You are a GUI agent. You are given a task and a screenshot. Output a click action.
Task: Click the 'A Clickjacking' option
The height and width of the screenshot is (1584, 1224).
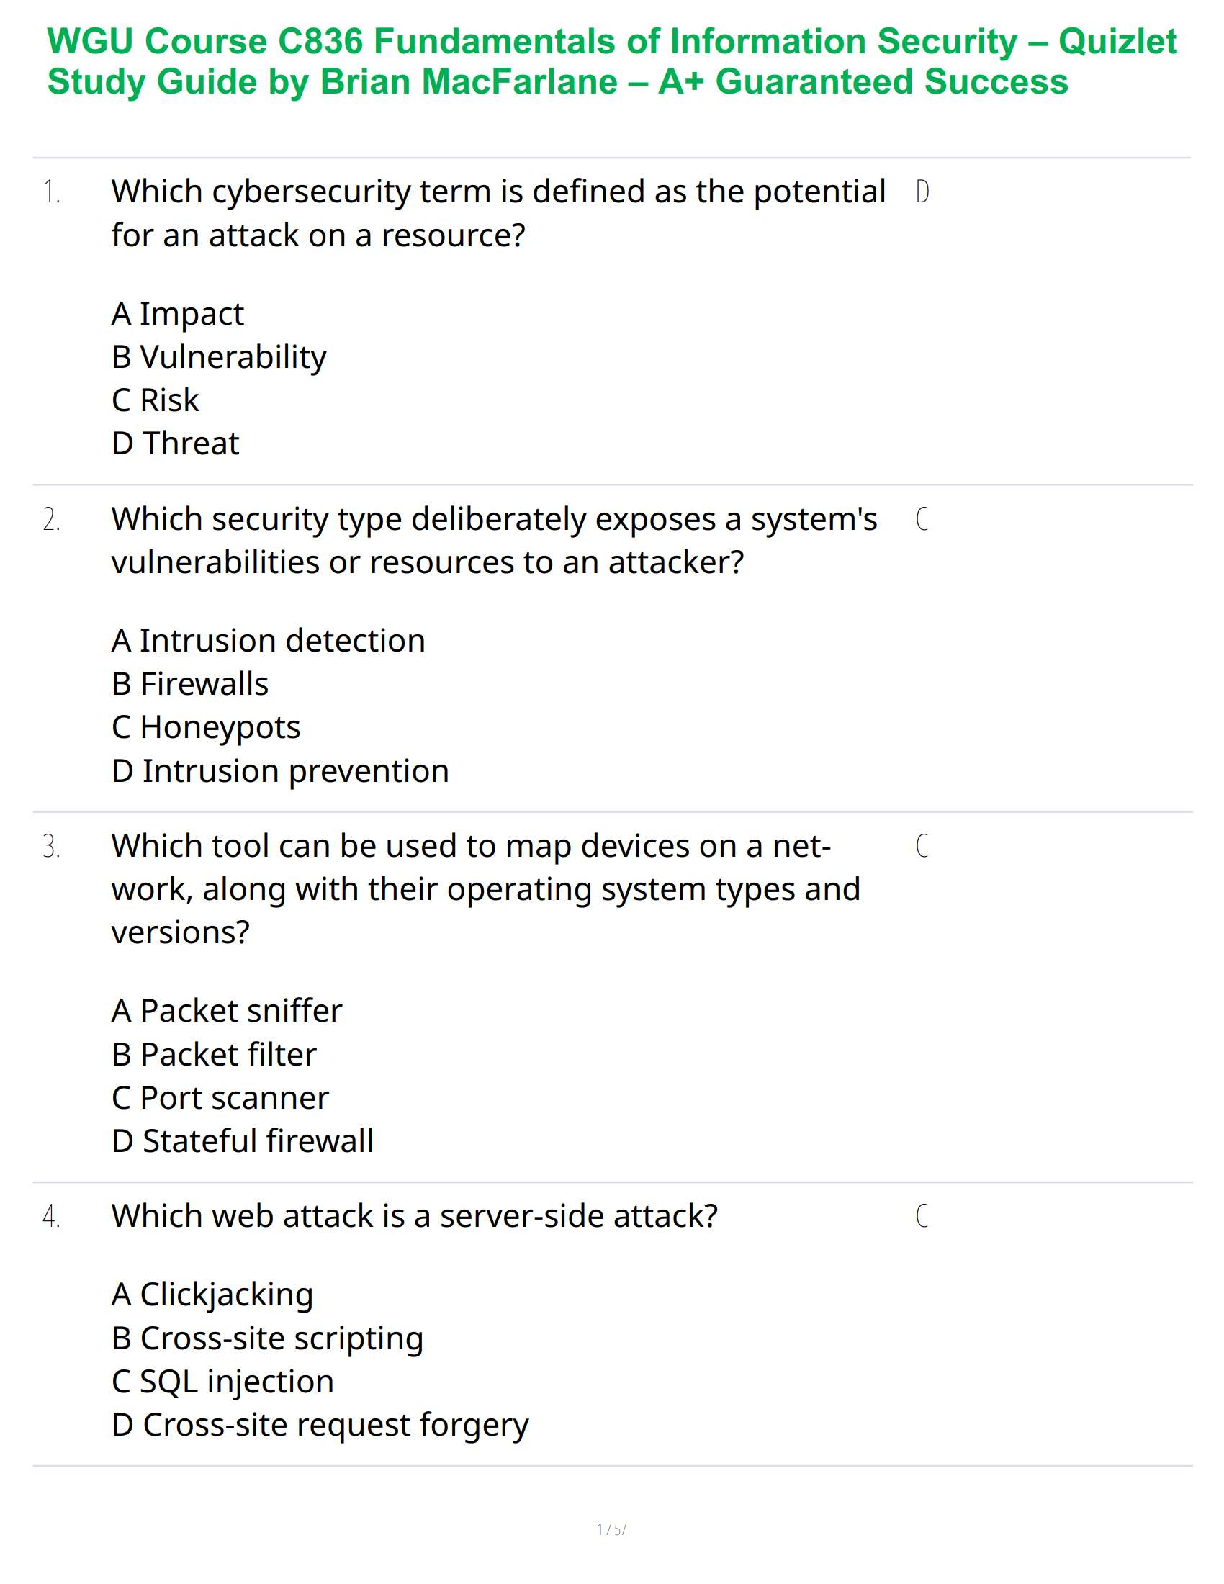[x=213, y=1295]
